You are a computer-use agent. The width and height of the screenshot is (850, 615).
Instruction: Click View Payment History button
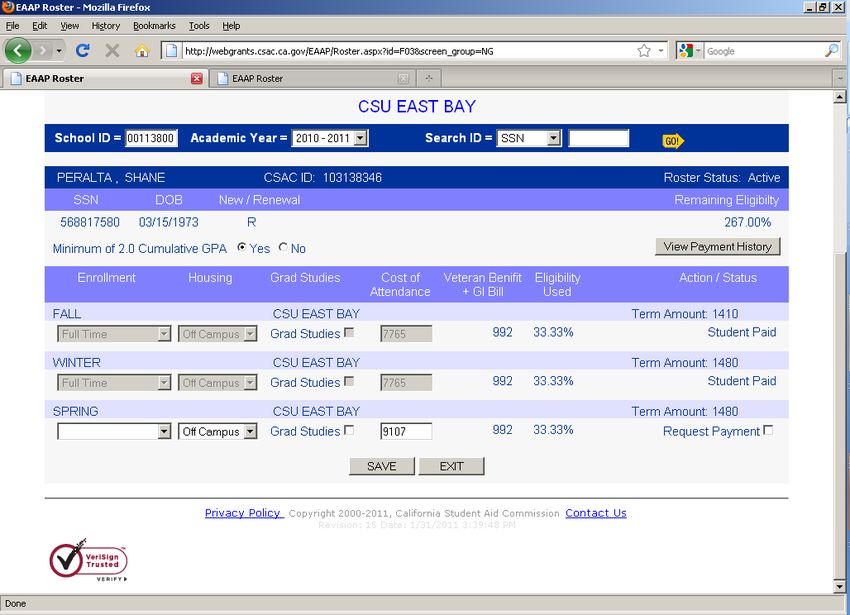pyautogui.click(x=718, y=247)
